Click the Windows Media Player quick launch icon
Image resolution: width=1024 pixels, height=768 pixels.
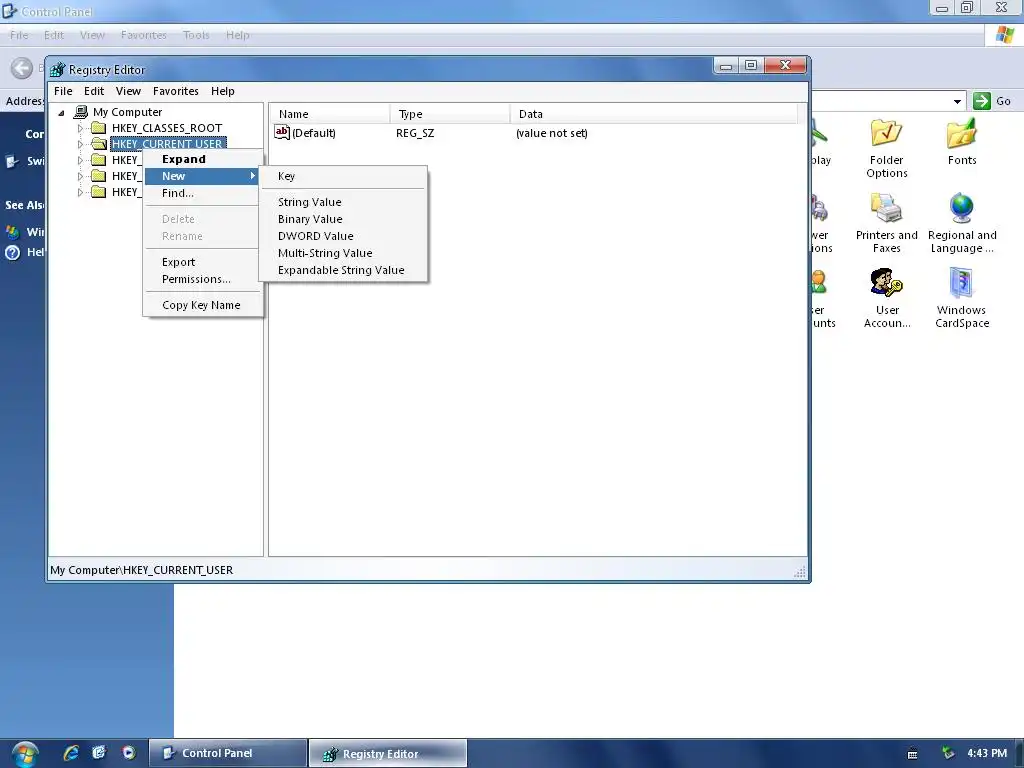129,753
